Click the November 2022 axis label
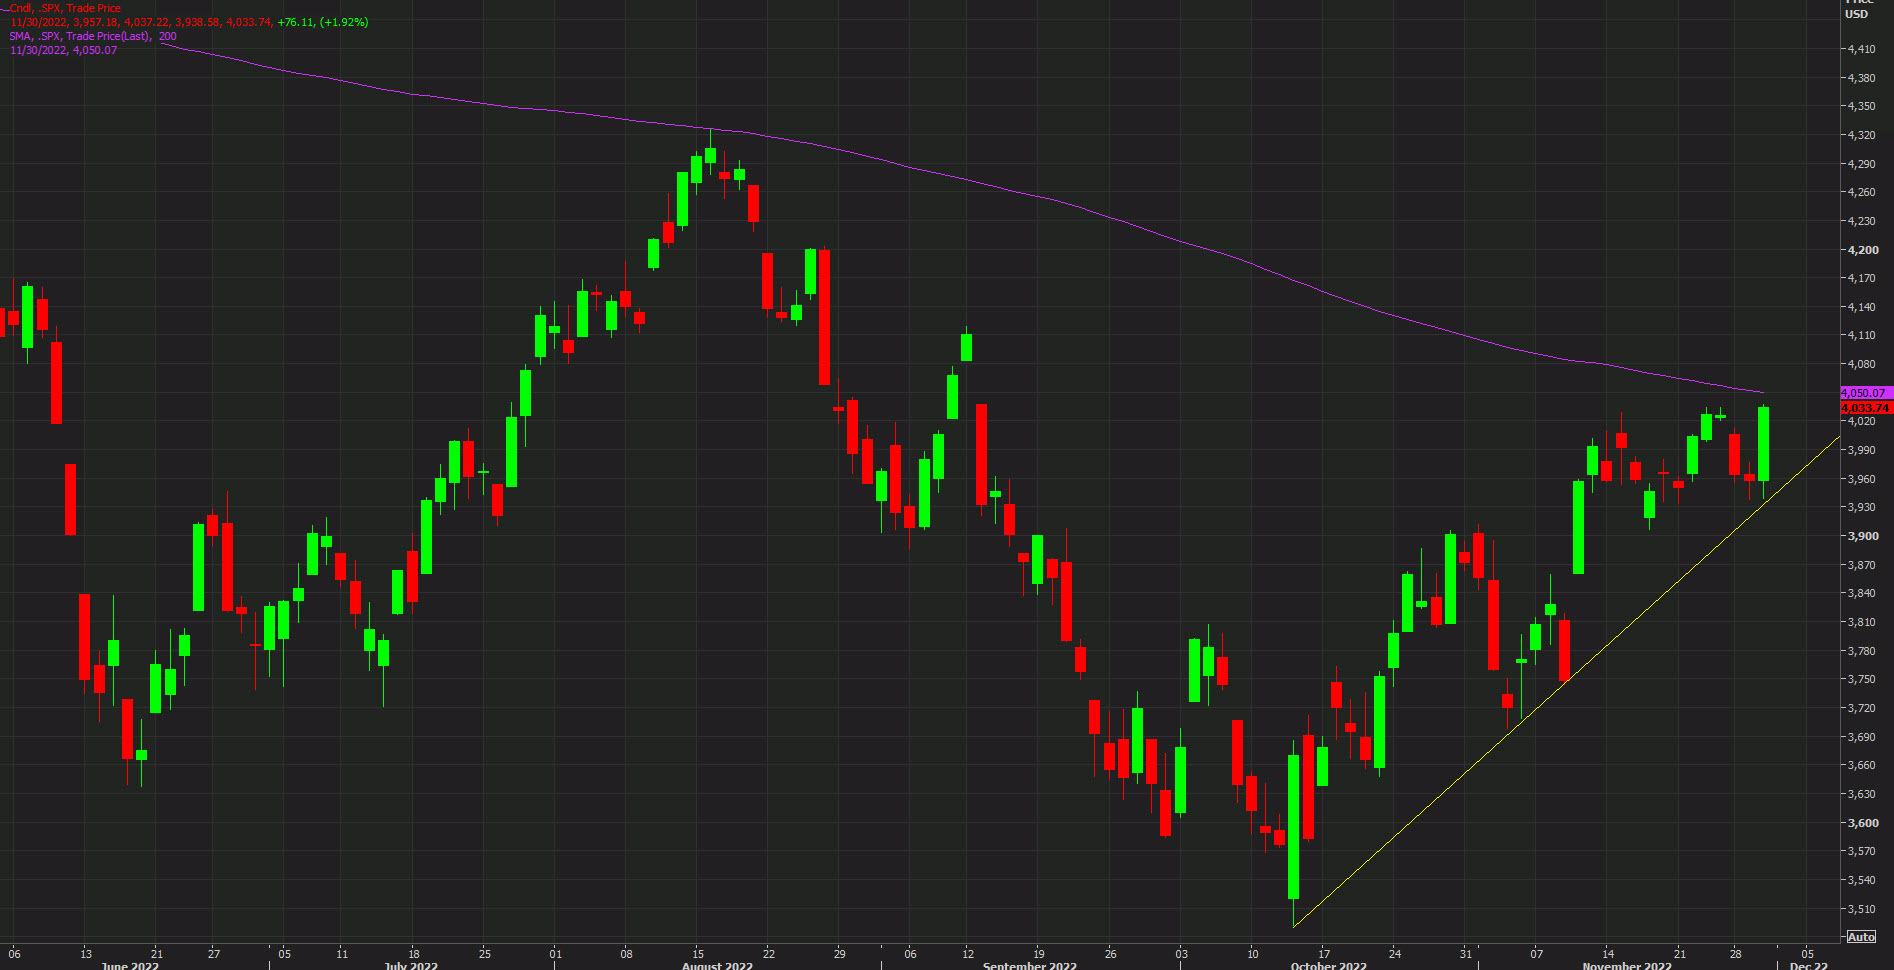 tap(1628, 965)
